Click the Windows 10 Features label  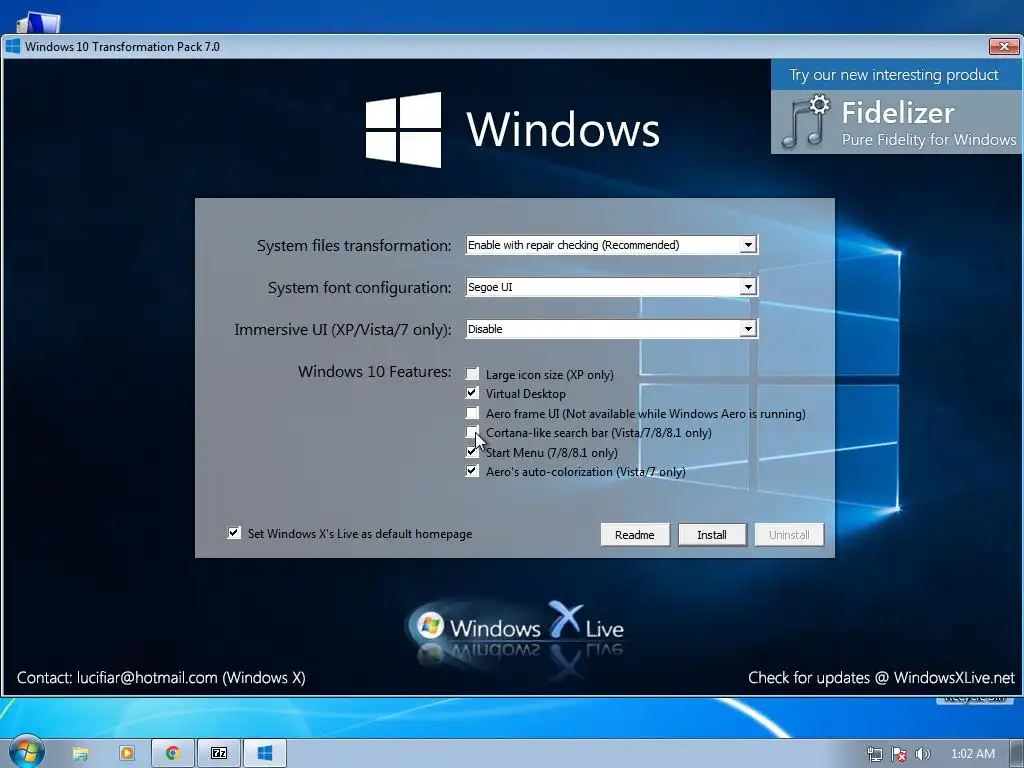[374, 372]
